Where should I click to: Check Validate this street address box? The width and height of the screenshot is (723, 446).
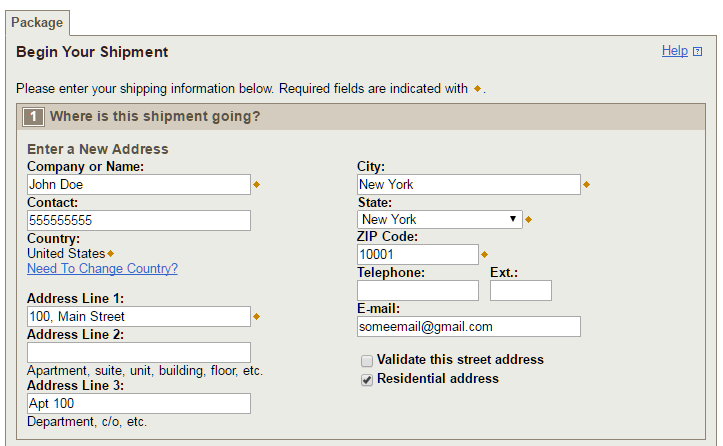(367, 360)
